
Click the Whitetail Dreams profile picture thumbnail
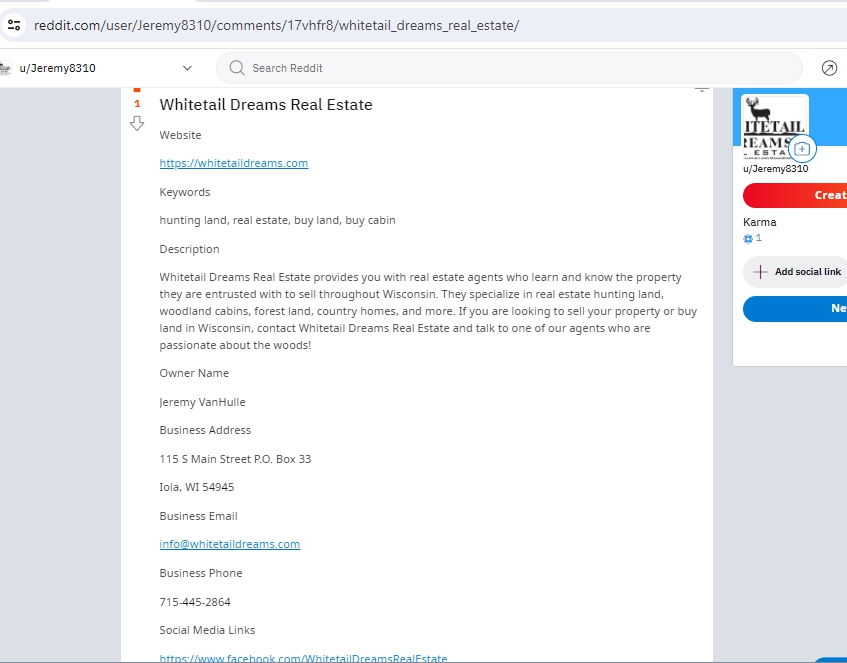[774, 127]
